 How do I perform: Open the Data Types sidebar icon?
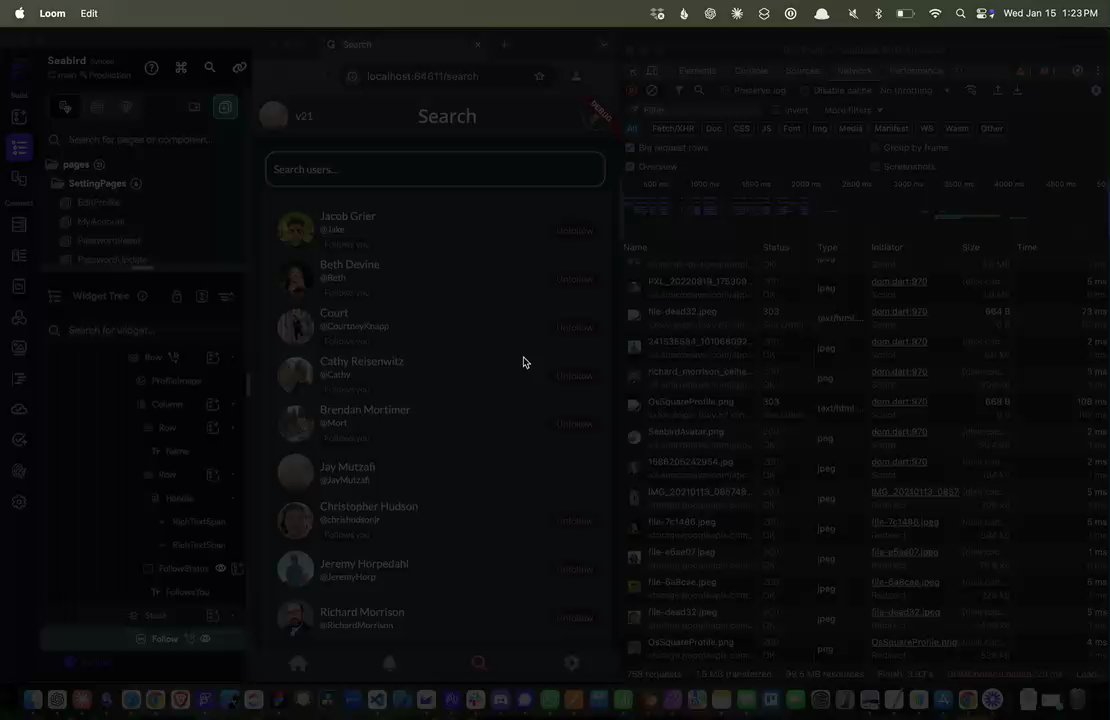[19, 256]
